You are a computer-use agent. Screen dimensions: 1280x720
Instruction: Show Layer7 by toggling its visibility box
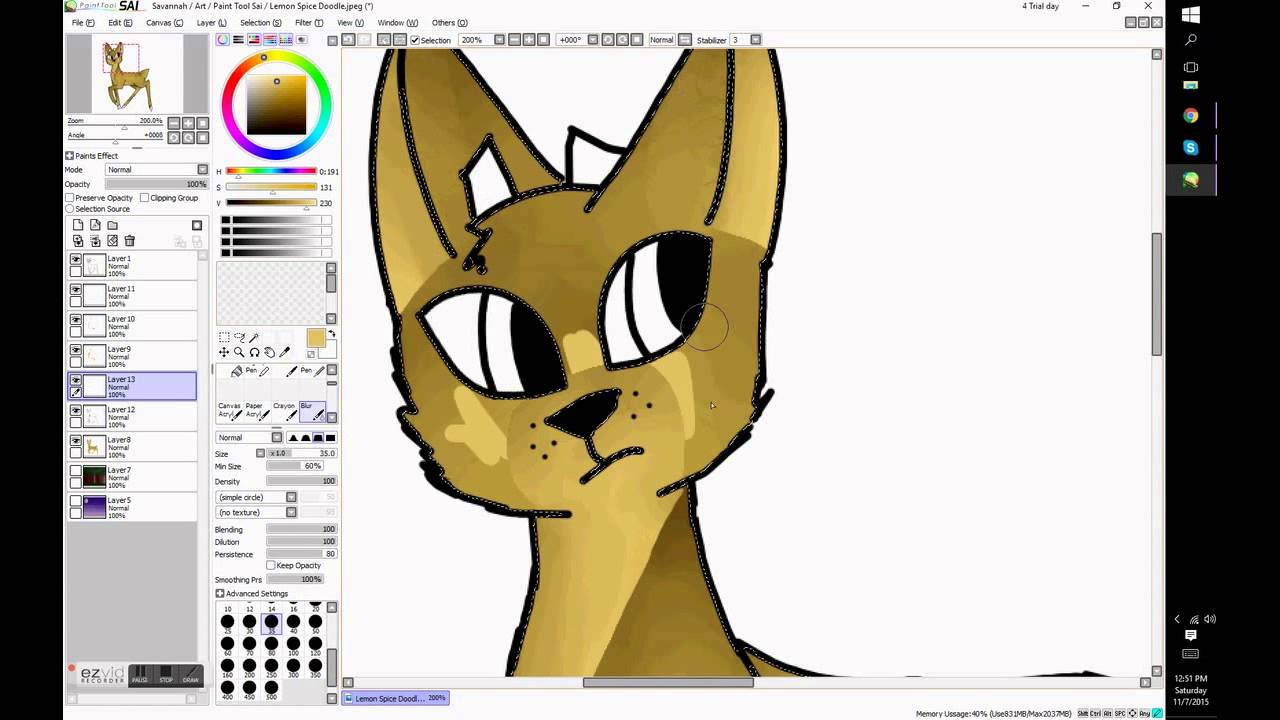[x=76, y=471]
